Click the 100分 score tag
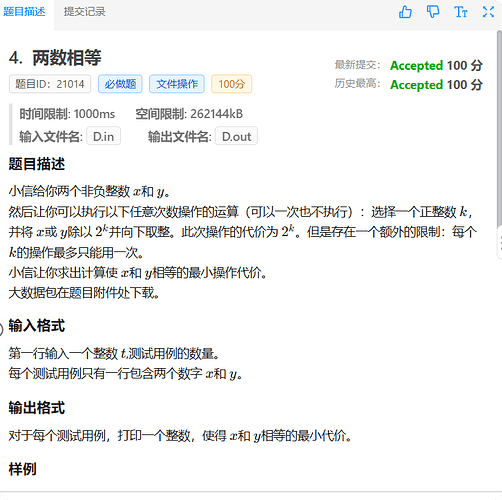This screenshot has width=502, height=500. point(232,84)
